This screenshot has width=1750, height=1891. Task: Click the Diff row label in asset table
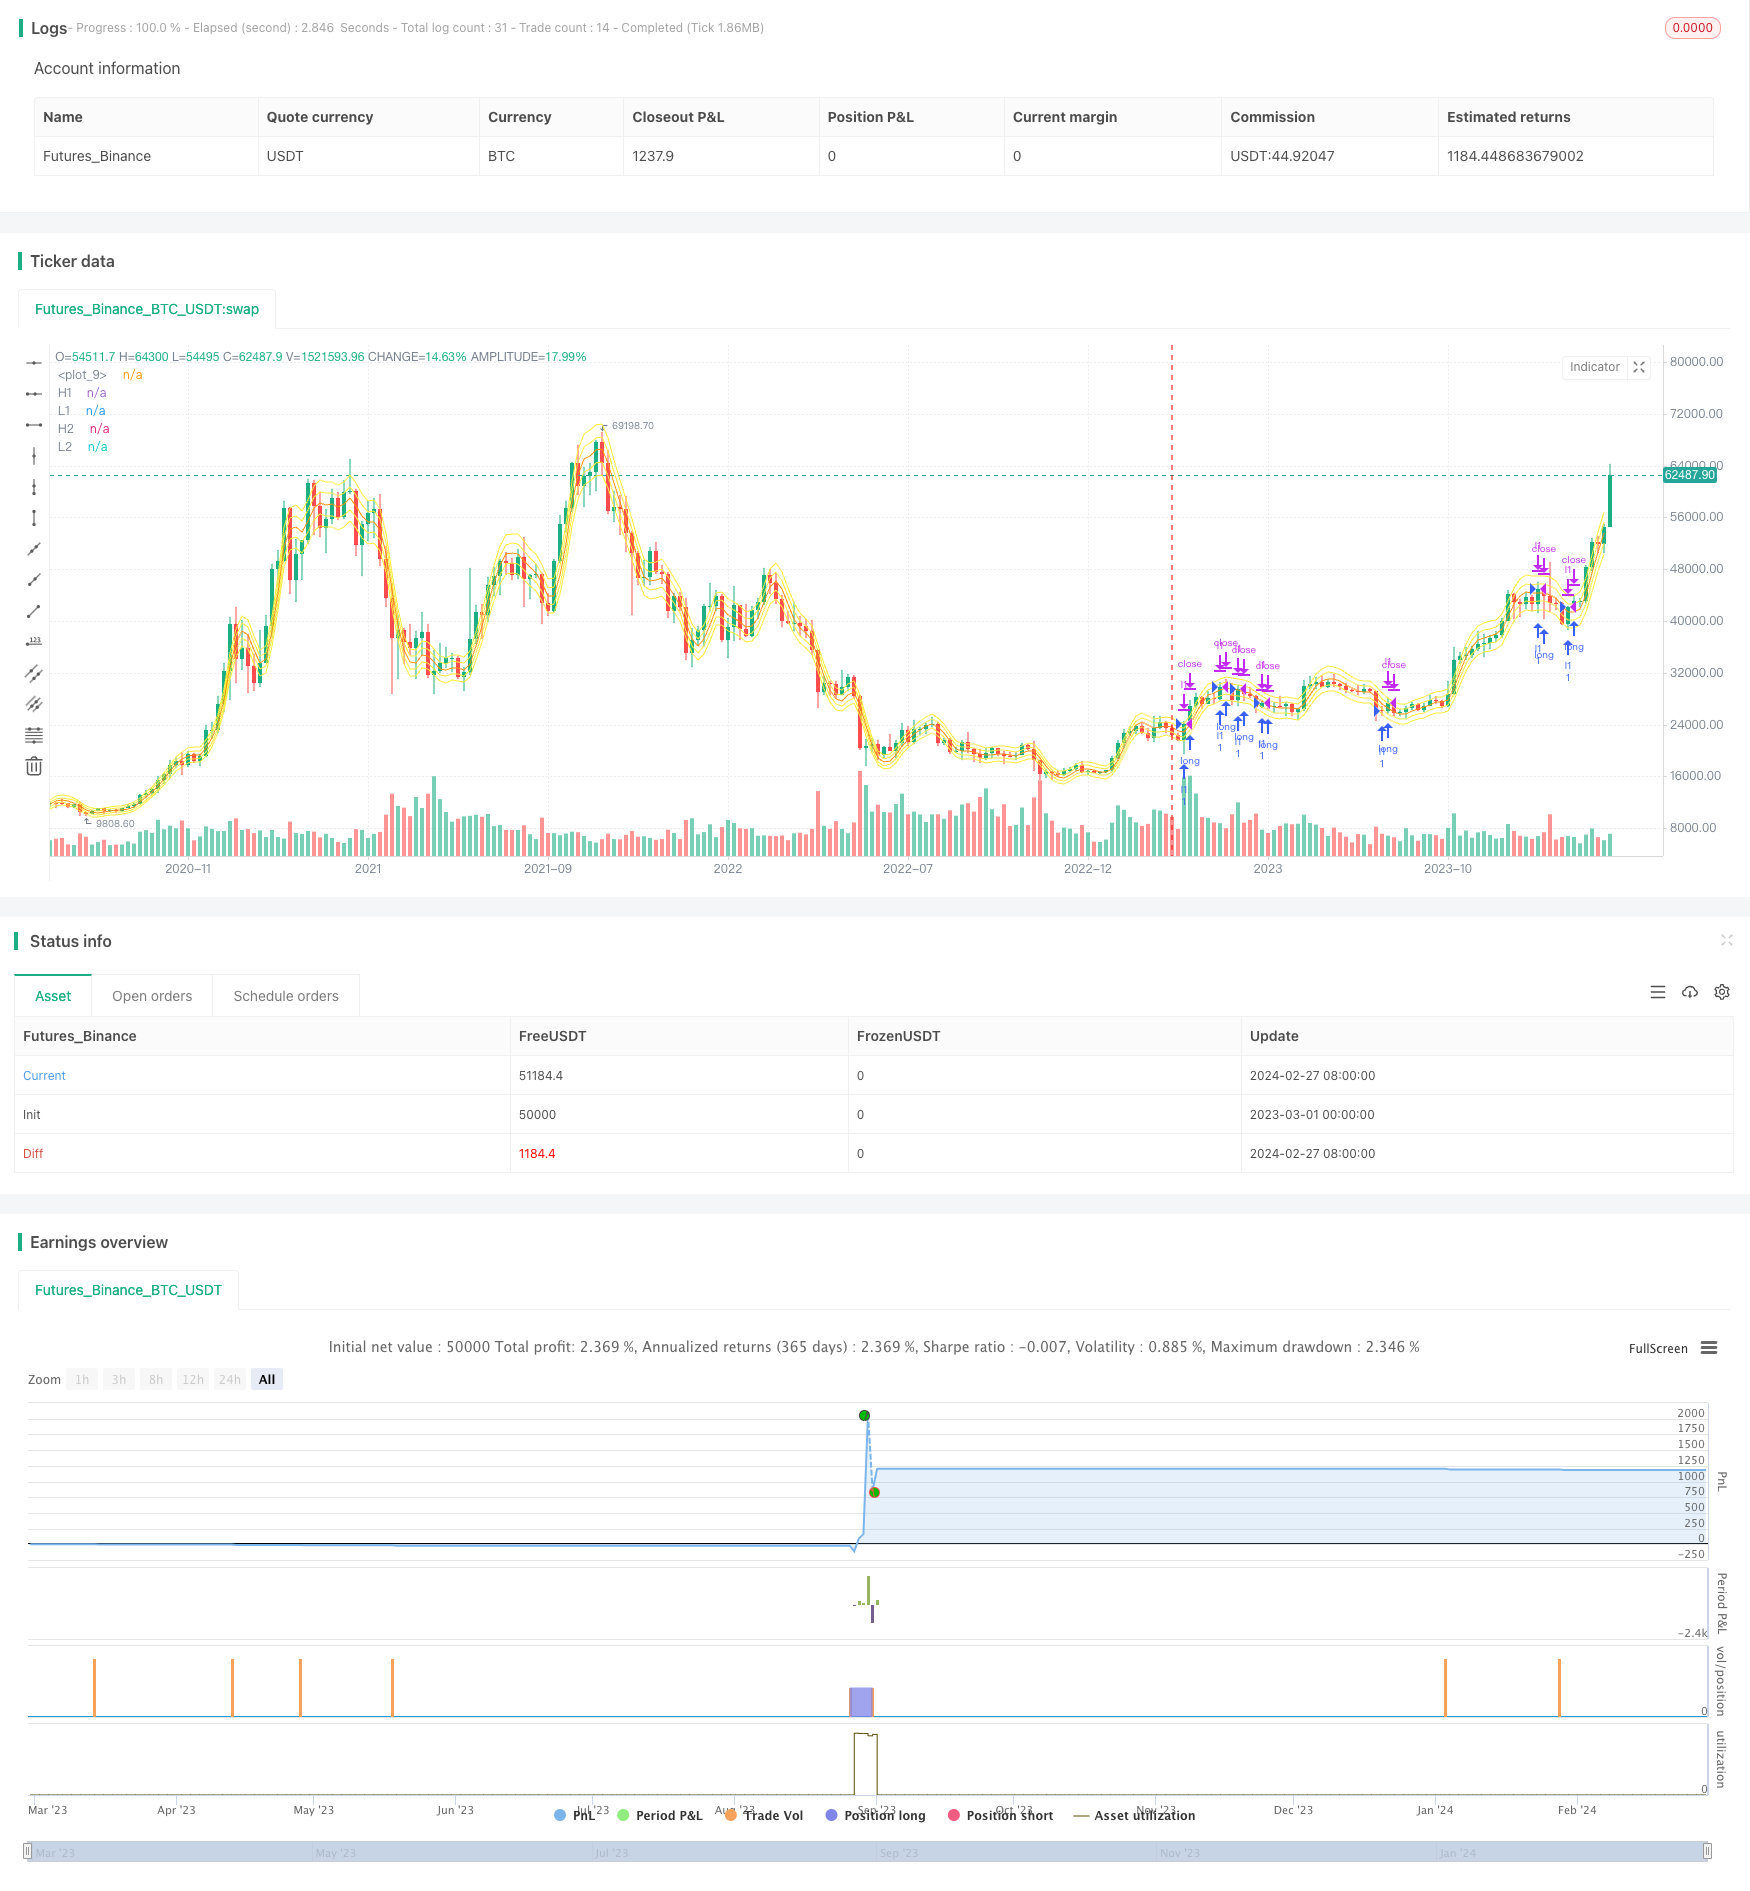click(x=33, y=1153)
